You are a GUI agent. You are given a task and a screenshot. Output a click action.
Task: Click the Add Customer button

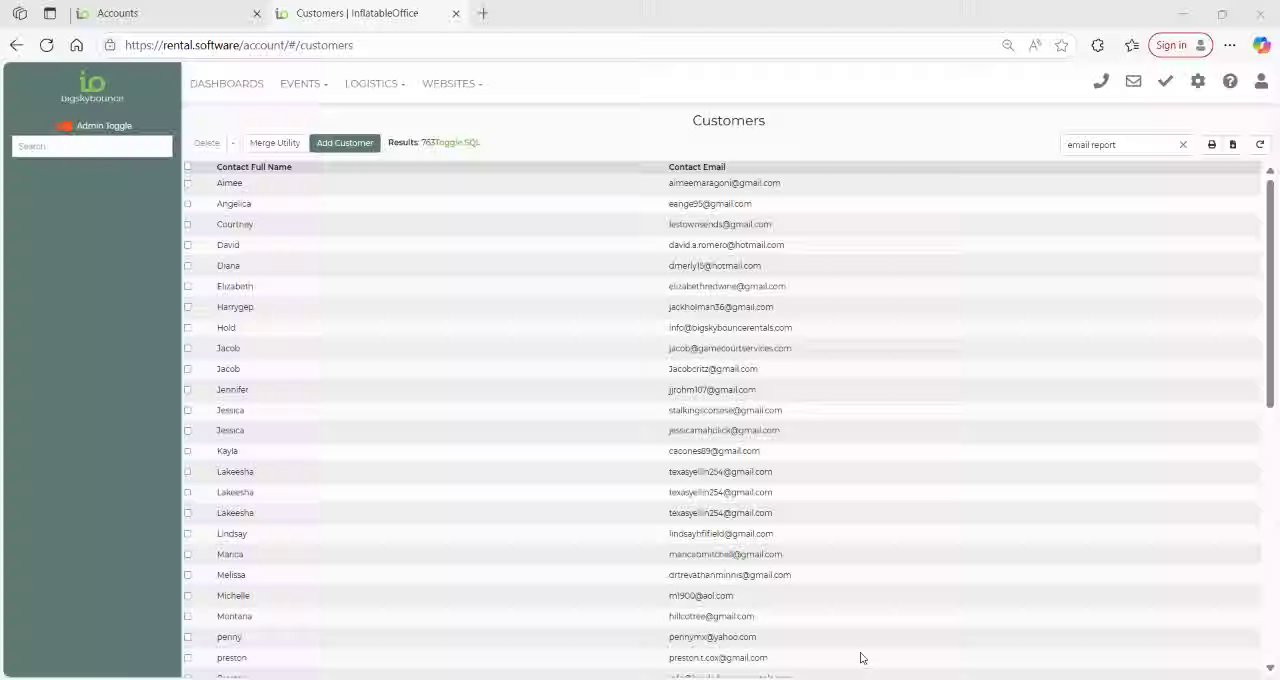345,143
